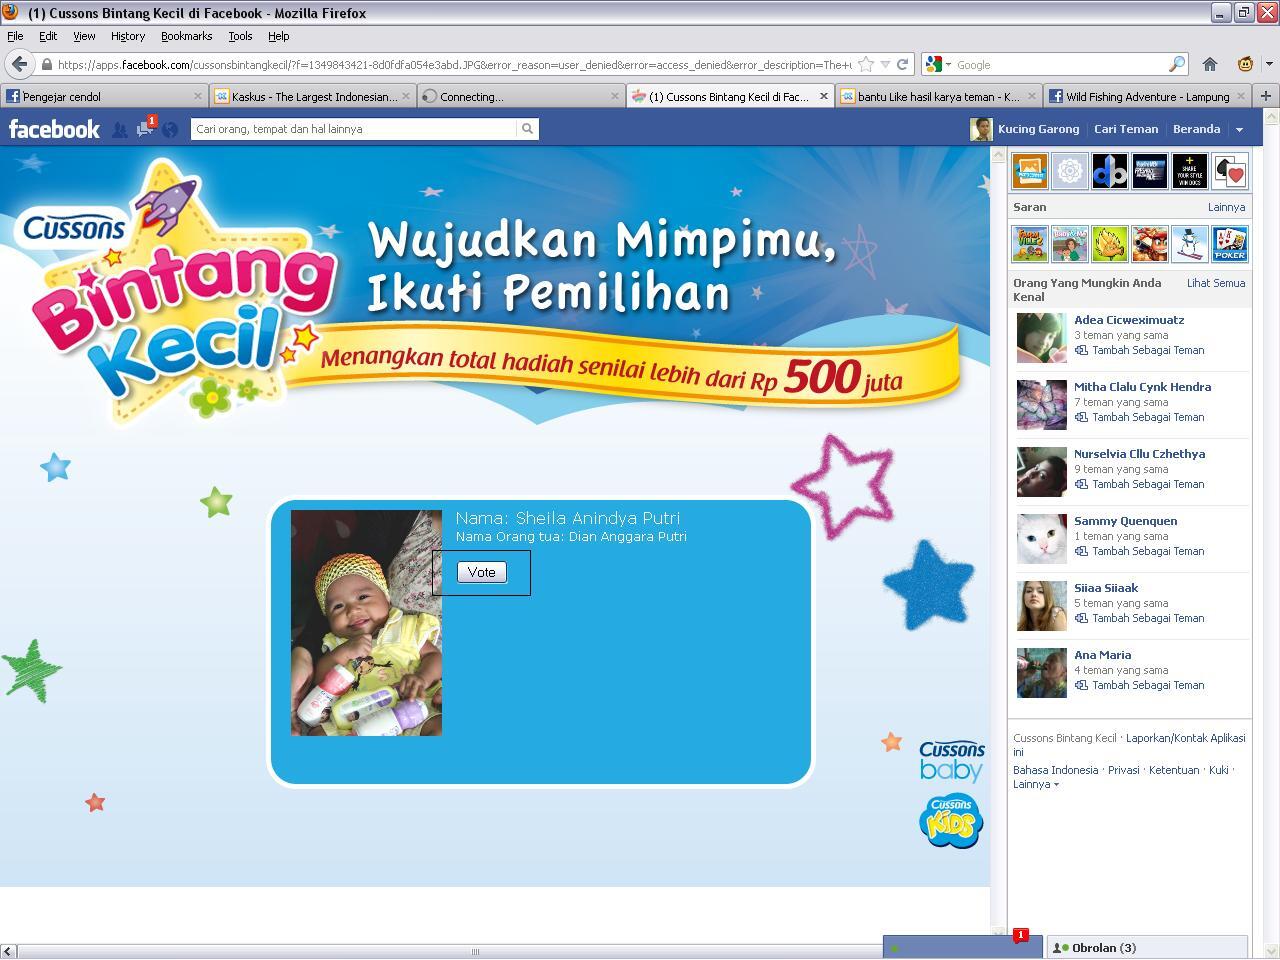Expand the 'Lainnya' footer dropdown
Viewport: 1280px width, 960px height.
point(1036,784)
